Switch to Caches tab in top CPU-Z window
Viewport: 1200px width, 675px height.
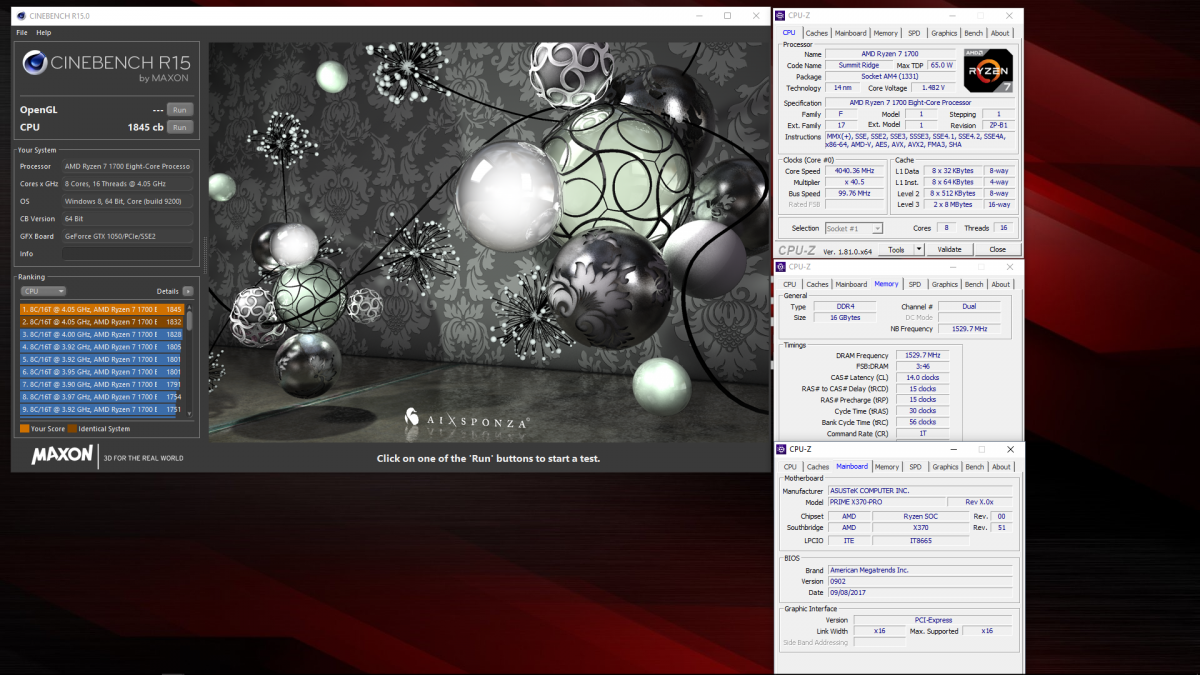point(817,33)
